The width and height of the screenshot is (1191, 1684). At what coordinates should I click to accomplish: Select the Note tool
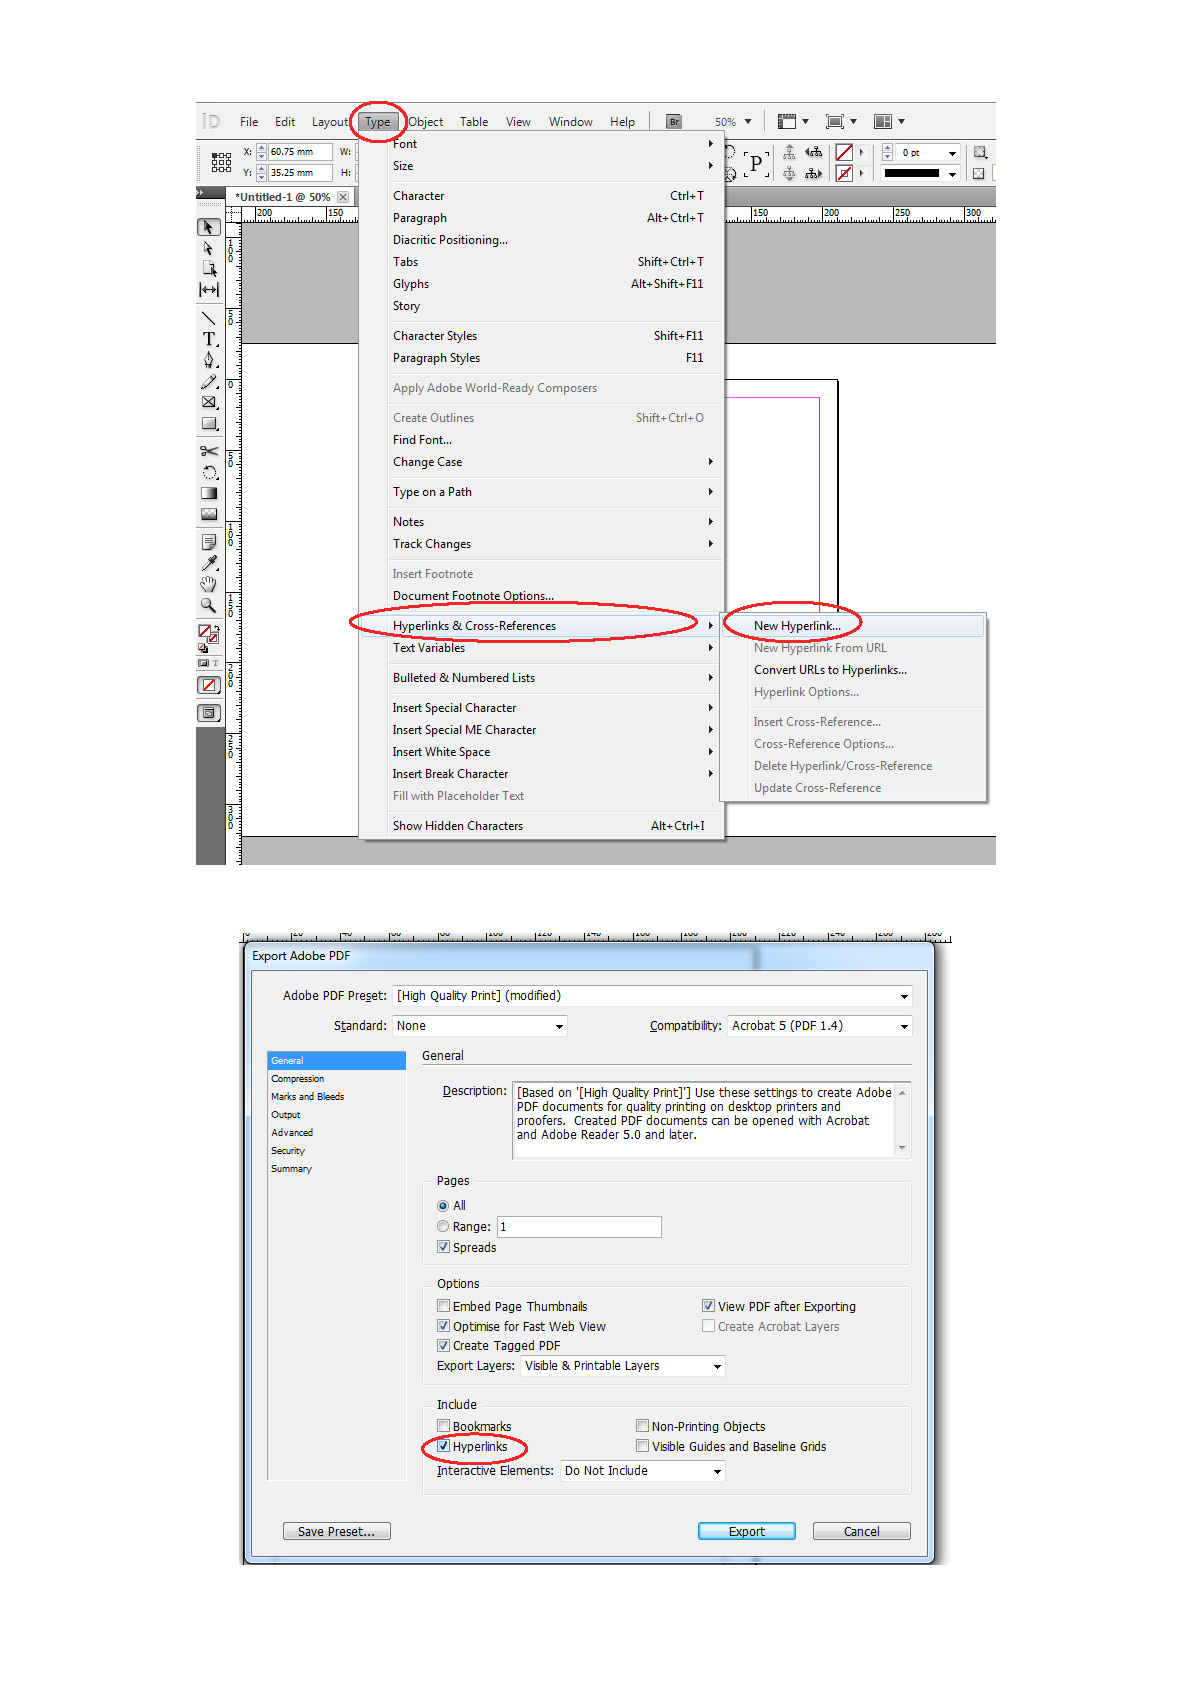[208, 542]
